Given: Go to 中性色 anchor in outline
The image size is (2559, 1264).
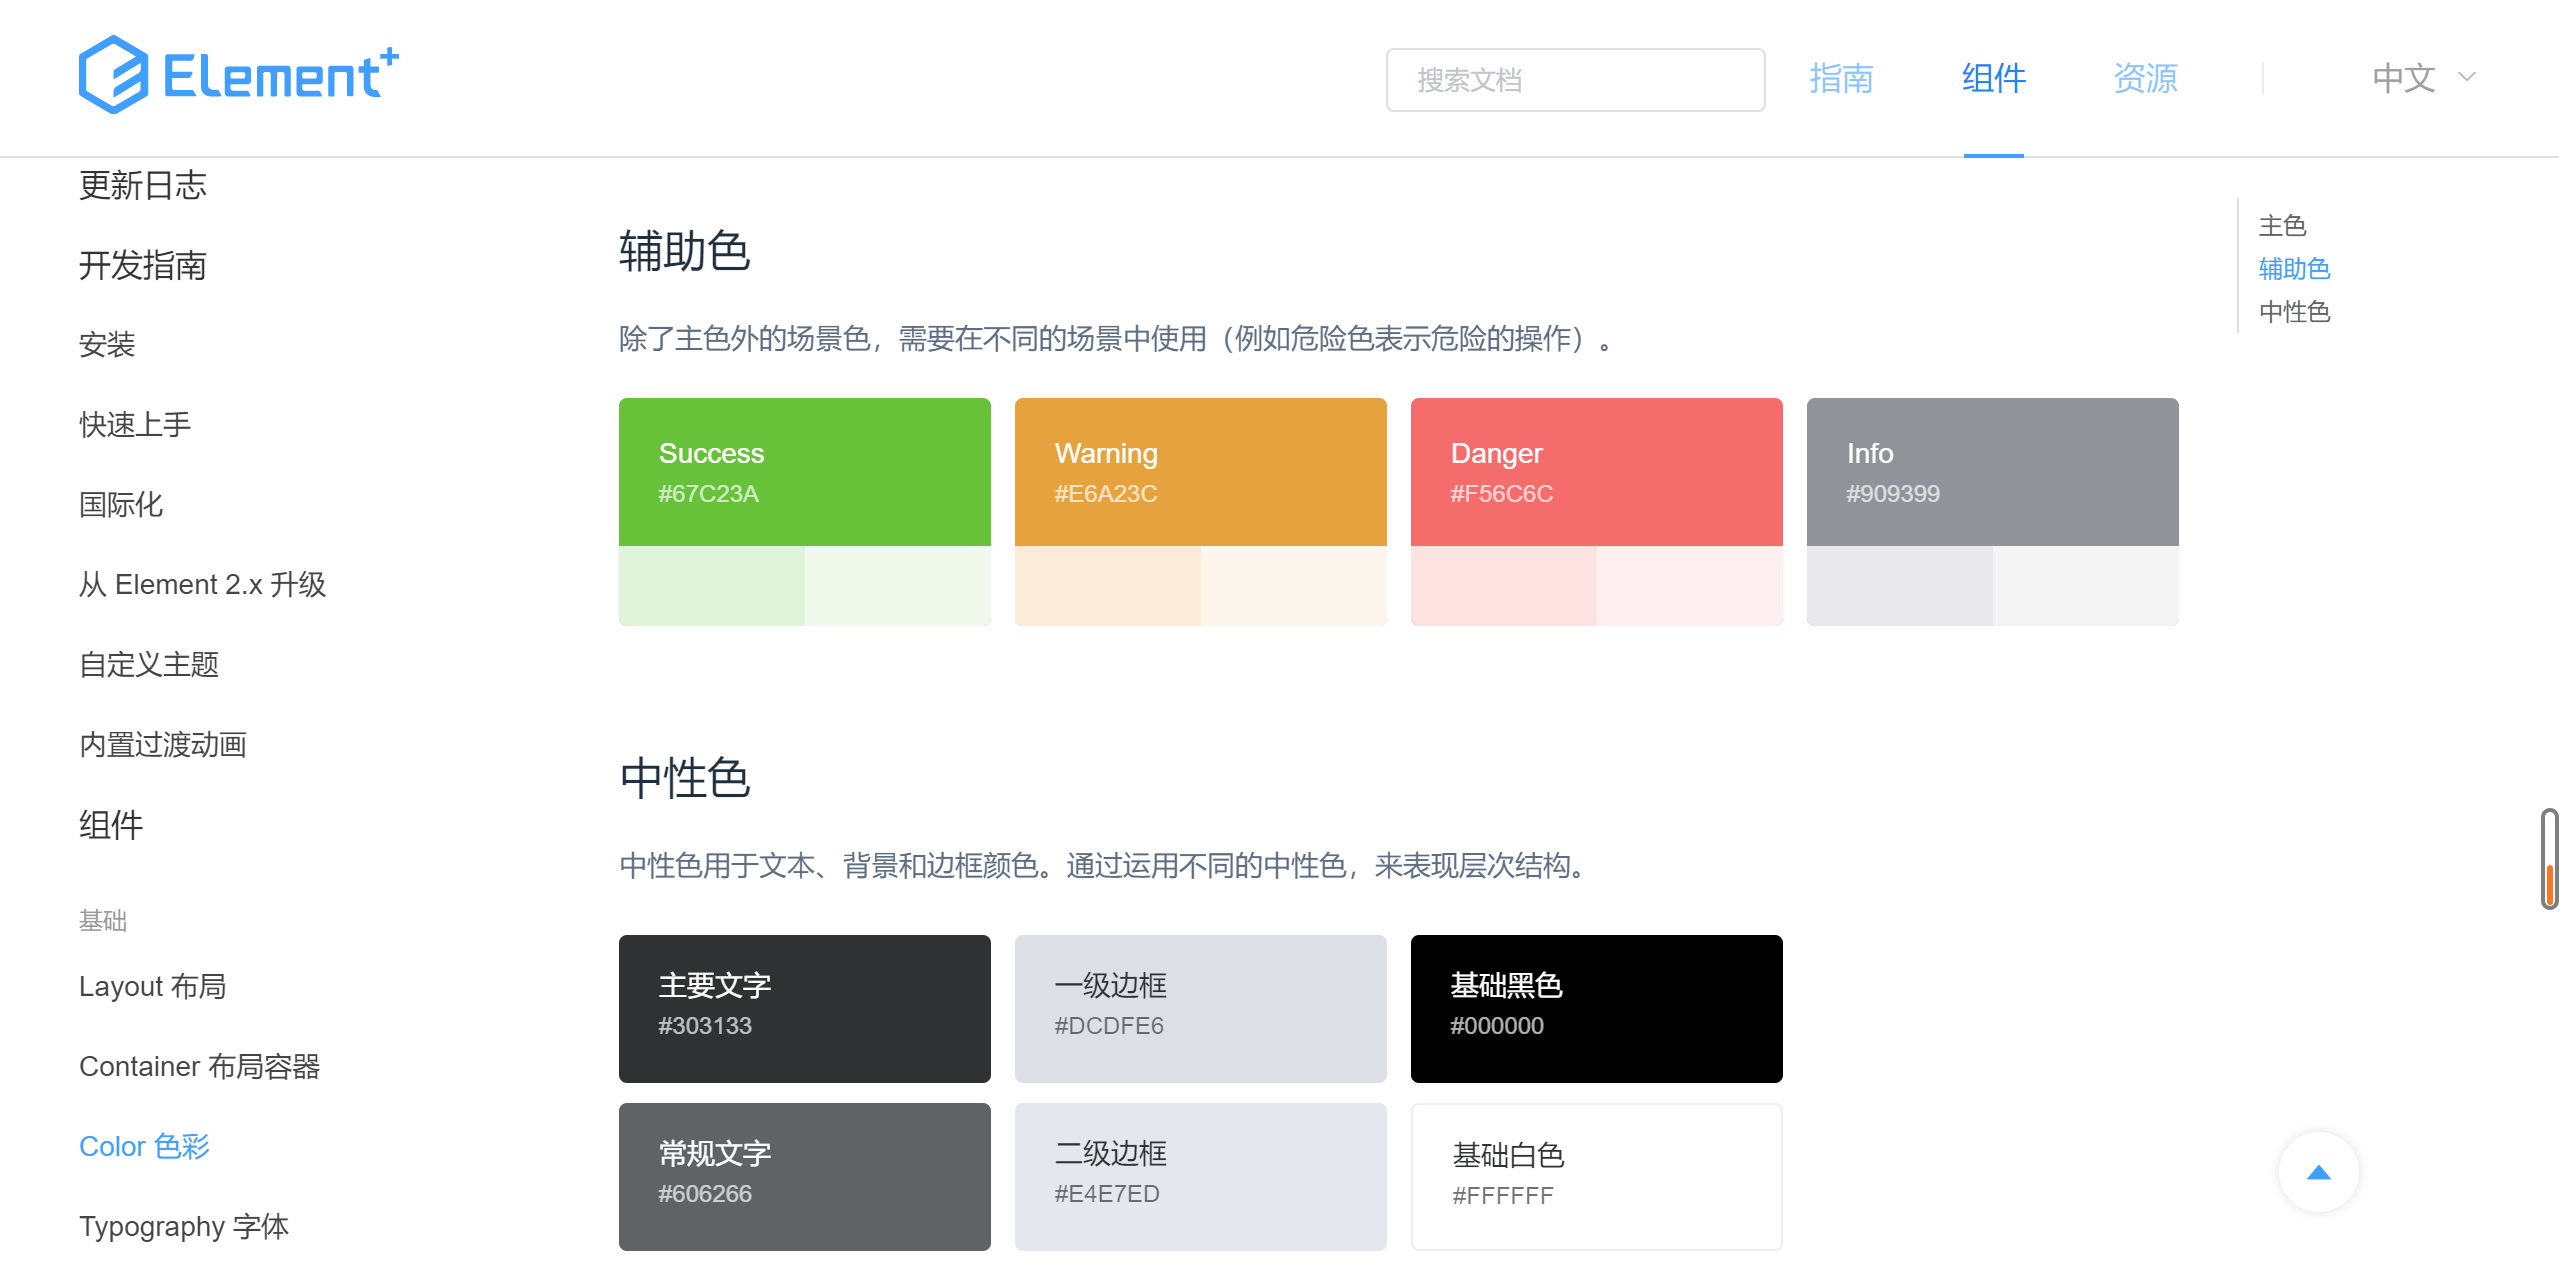Looking at the screenshot, I should pyautogui.click(x=2293, y=312).
